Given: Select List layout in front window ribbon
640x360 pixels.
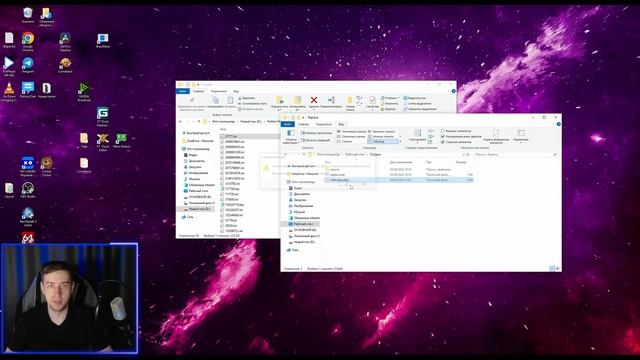Looking at the screenshot, I should 344,141.
